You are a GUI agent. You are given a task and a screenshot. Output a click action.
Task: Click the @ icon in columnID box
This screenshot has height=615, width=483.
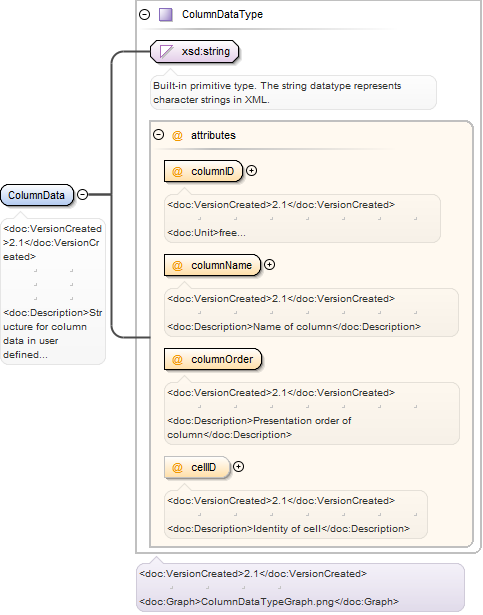177,172
